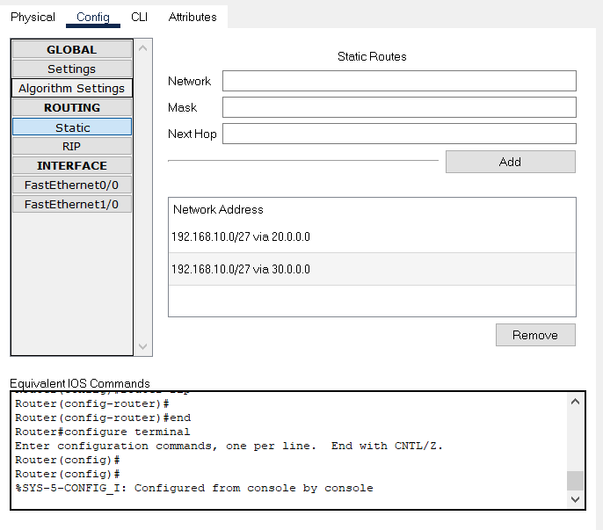This screenshot has width=603, height=530.
Task: Click the Mask input field
Action: 399,107
